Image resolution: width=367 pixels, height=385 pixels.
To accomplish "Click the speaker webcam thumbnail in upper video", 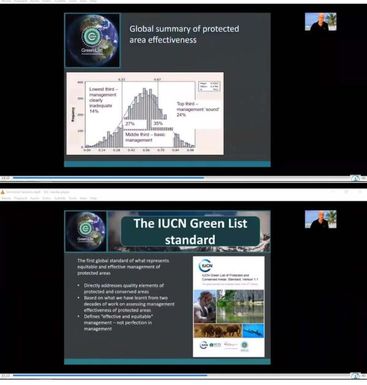I will coord(320,22).
